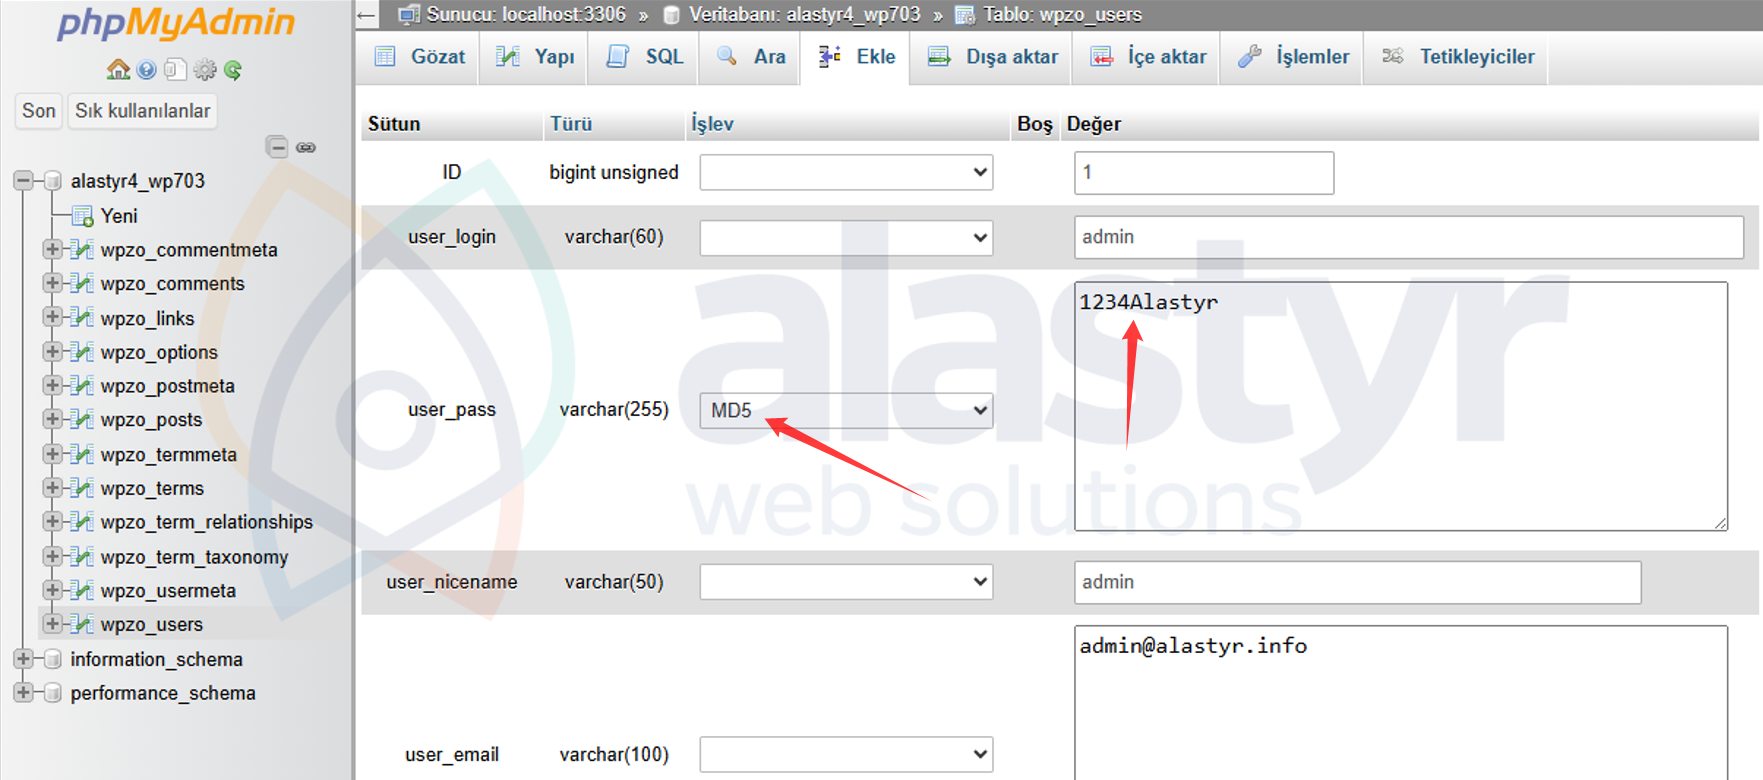Open the Dışa aktar export tab

(992, 57)
